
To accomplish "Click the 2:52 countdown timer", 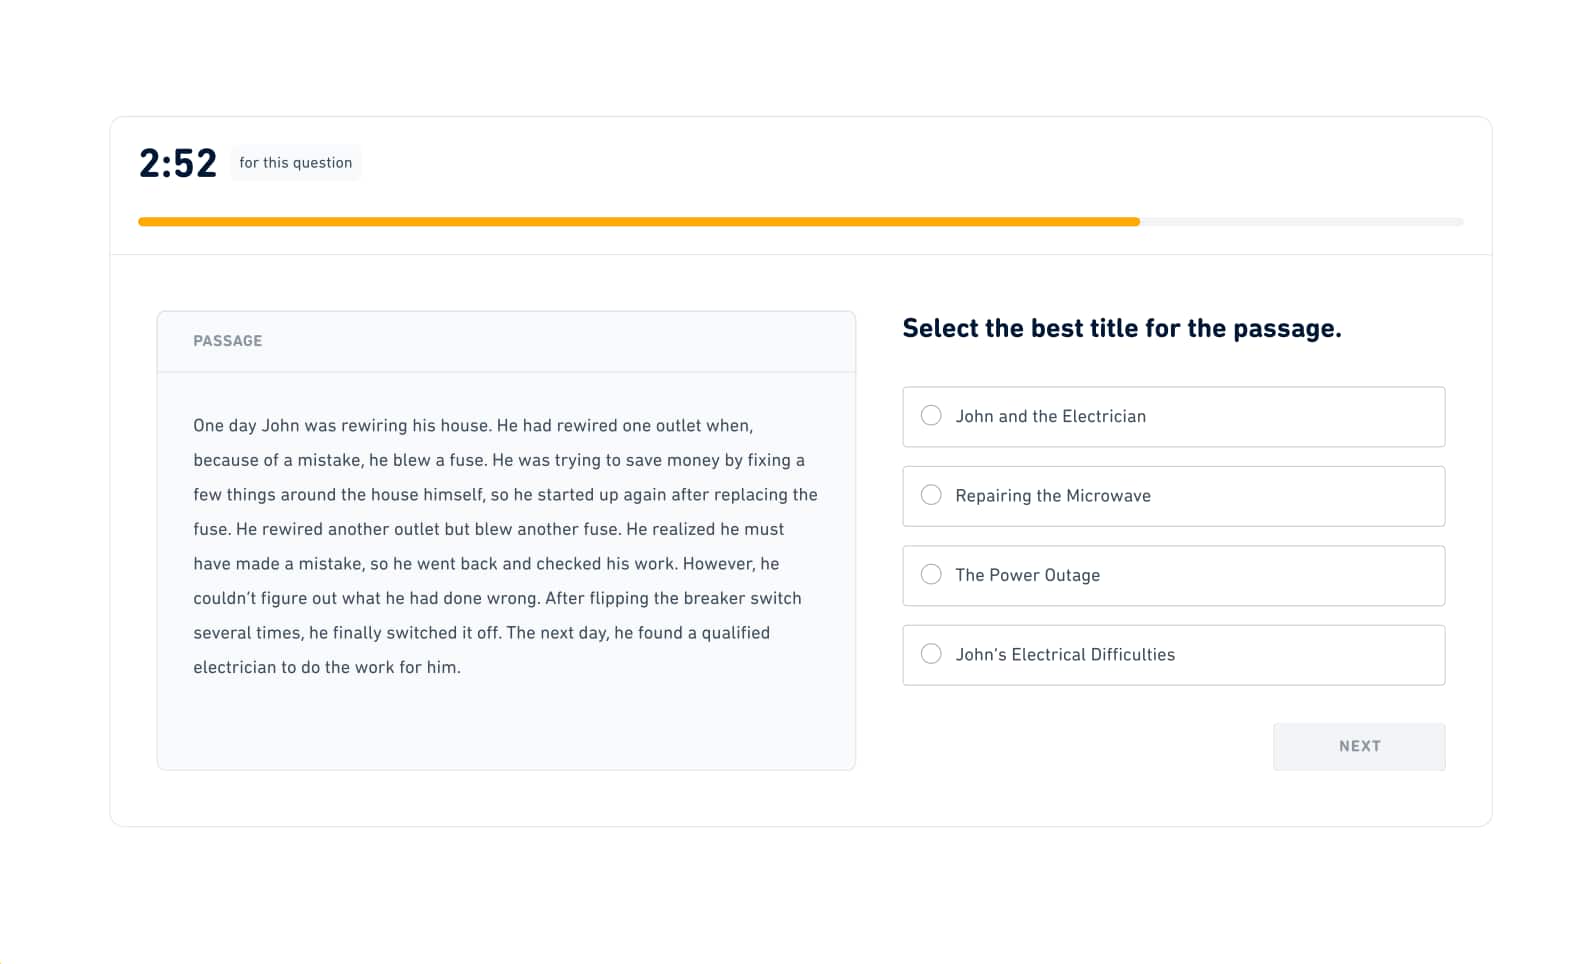I will (x=178, y=163).
